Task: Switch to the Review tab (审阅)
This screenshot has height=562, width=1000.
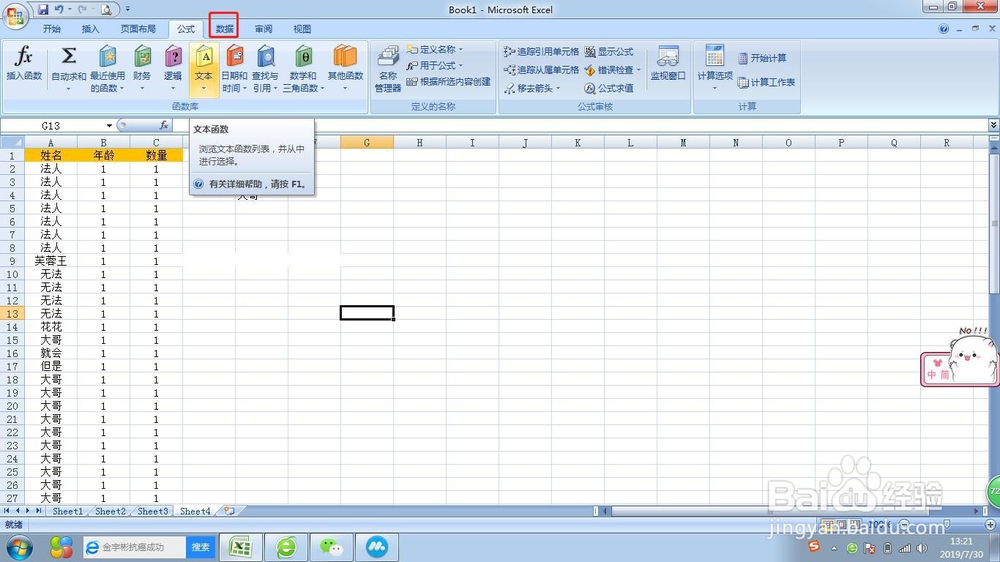Action: click(263, 29)
